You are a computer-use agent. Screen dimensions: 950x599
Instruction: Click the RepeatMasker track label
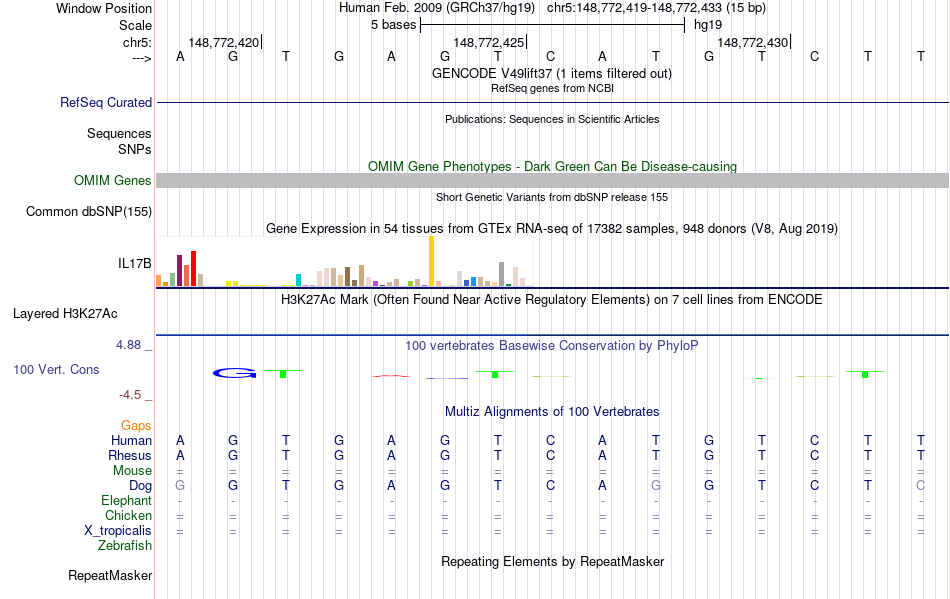point(110,575)
